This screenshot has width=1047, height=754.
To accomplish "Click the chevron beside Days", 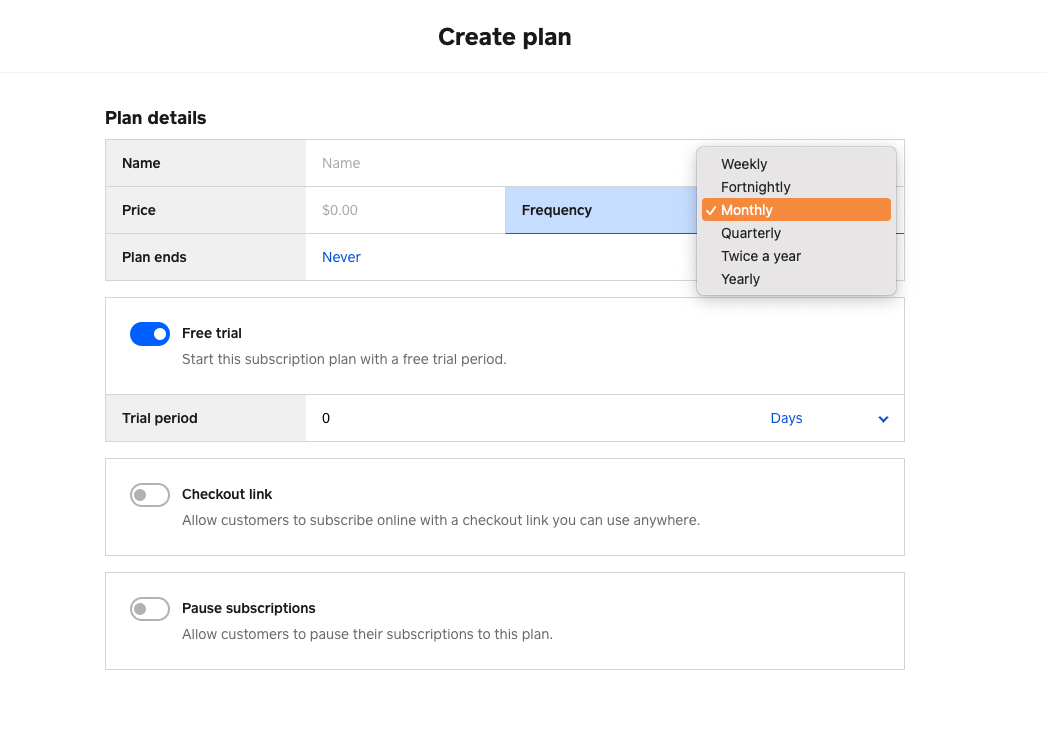I will 883,419.
